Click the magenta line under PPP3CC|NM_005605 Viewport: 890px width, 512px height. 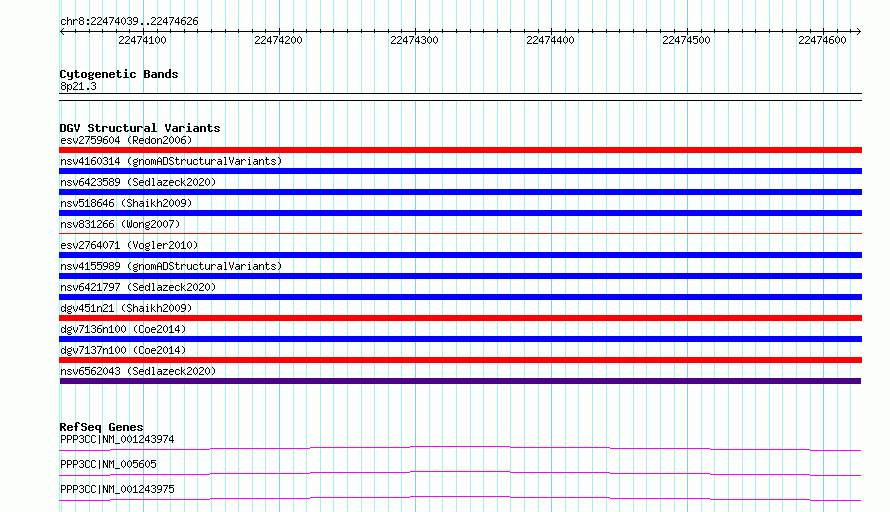point(460,473)
